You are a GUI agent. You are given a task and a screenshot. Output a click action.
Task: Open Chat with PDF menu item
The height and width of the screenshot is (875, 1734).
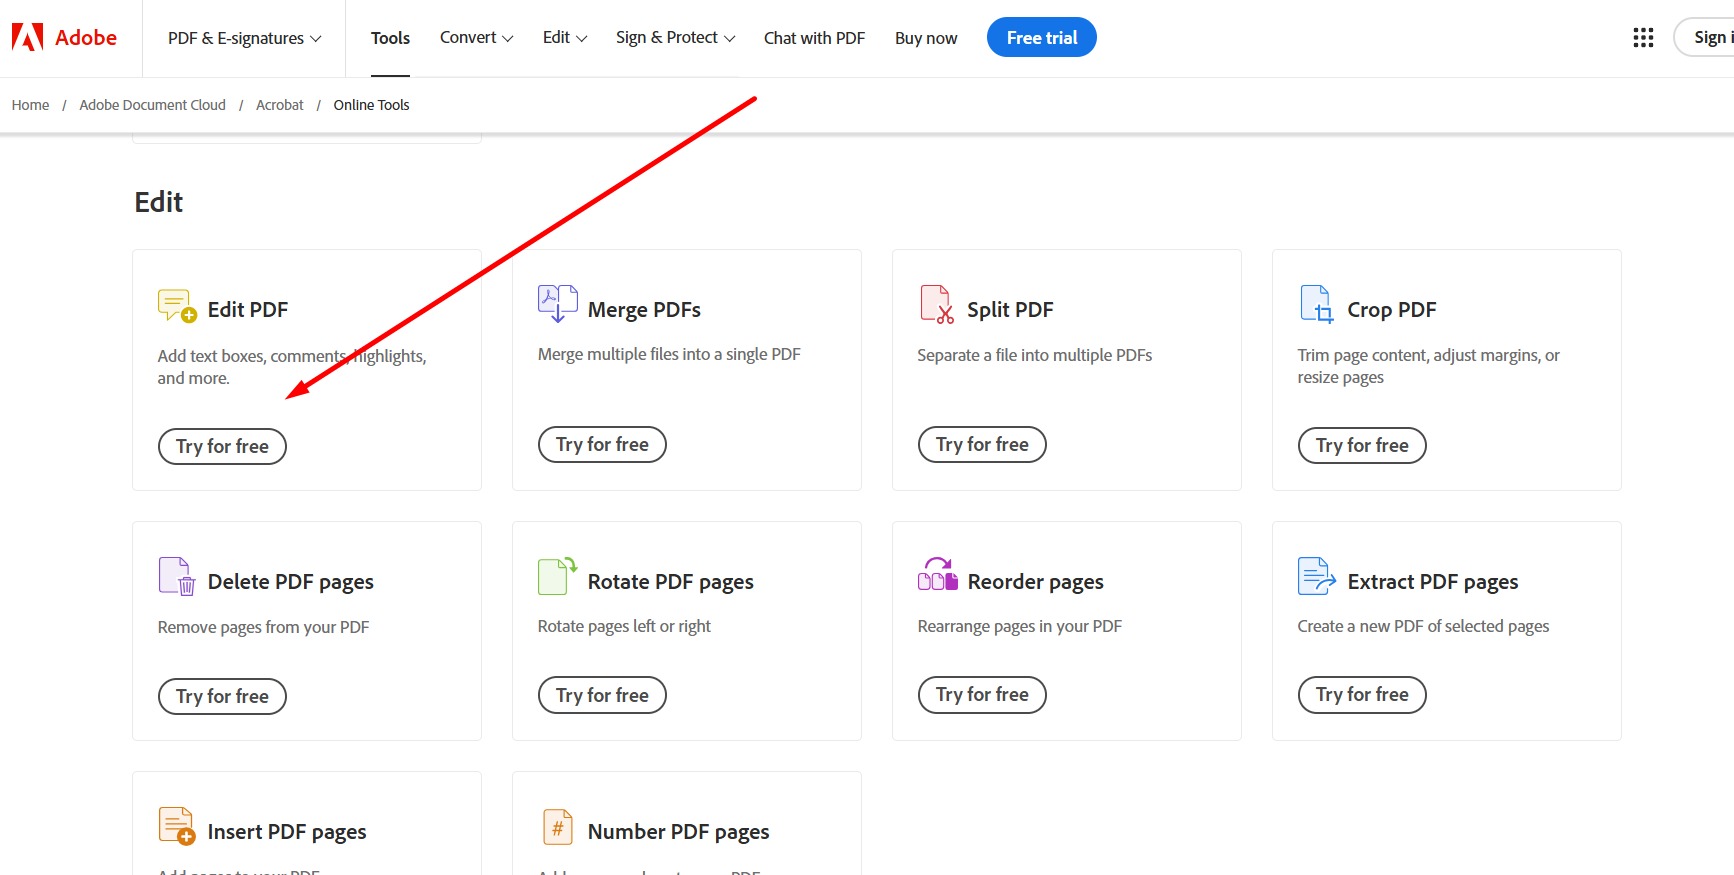[x=814, y=38]
